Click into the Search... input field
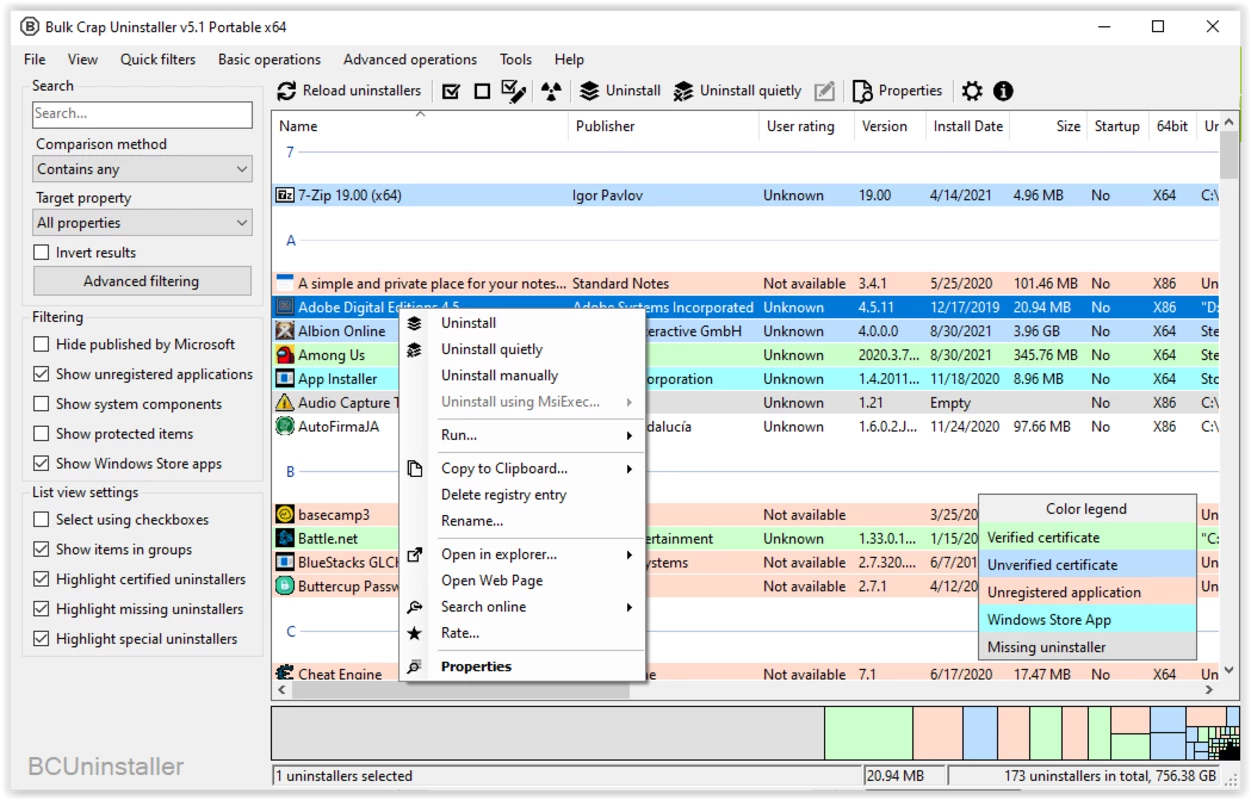Image resolution: width=1251 pixels, height=800 pixels. [x=142, y=114]
